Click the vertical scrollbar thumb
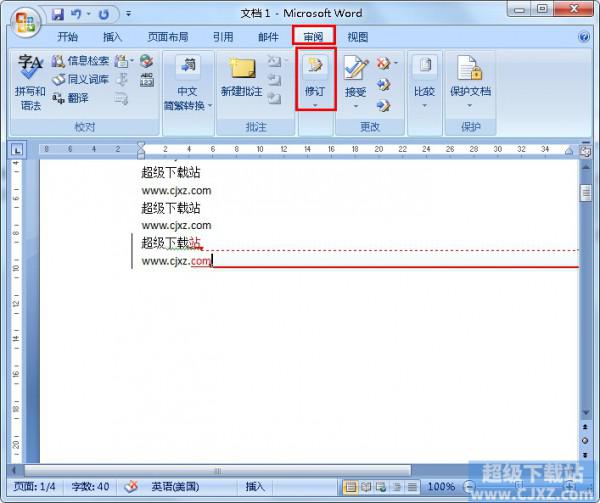Screen dimensions: 600x503 point(585,193)
